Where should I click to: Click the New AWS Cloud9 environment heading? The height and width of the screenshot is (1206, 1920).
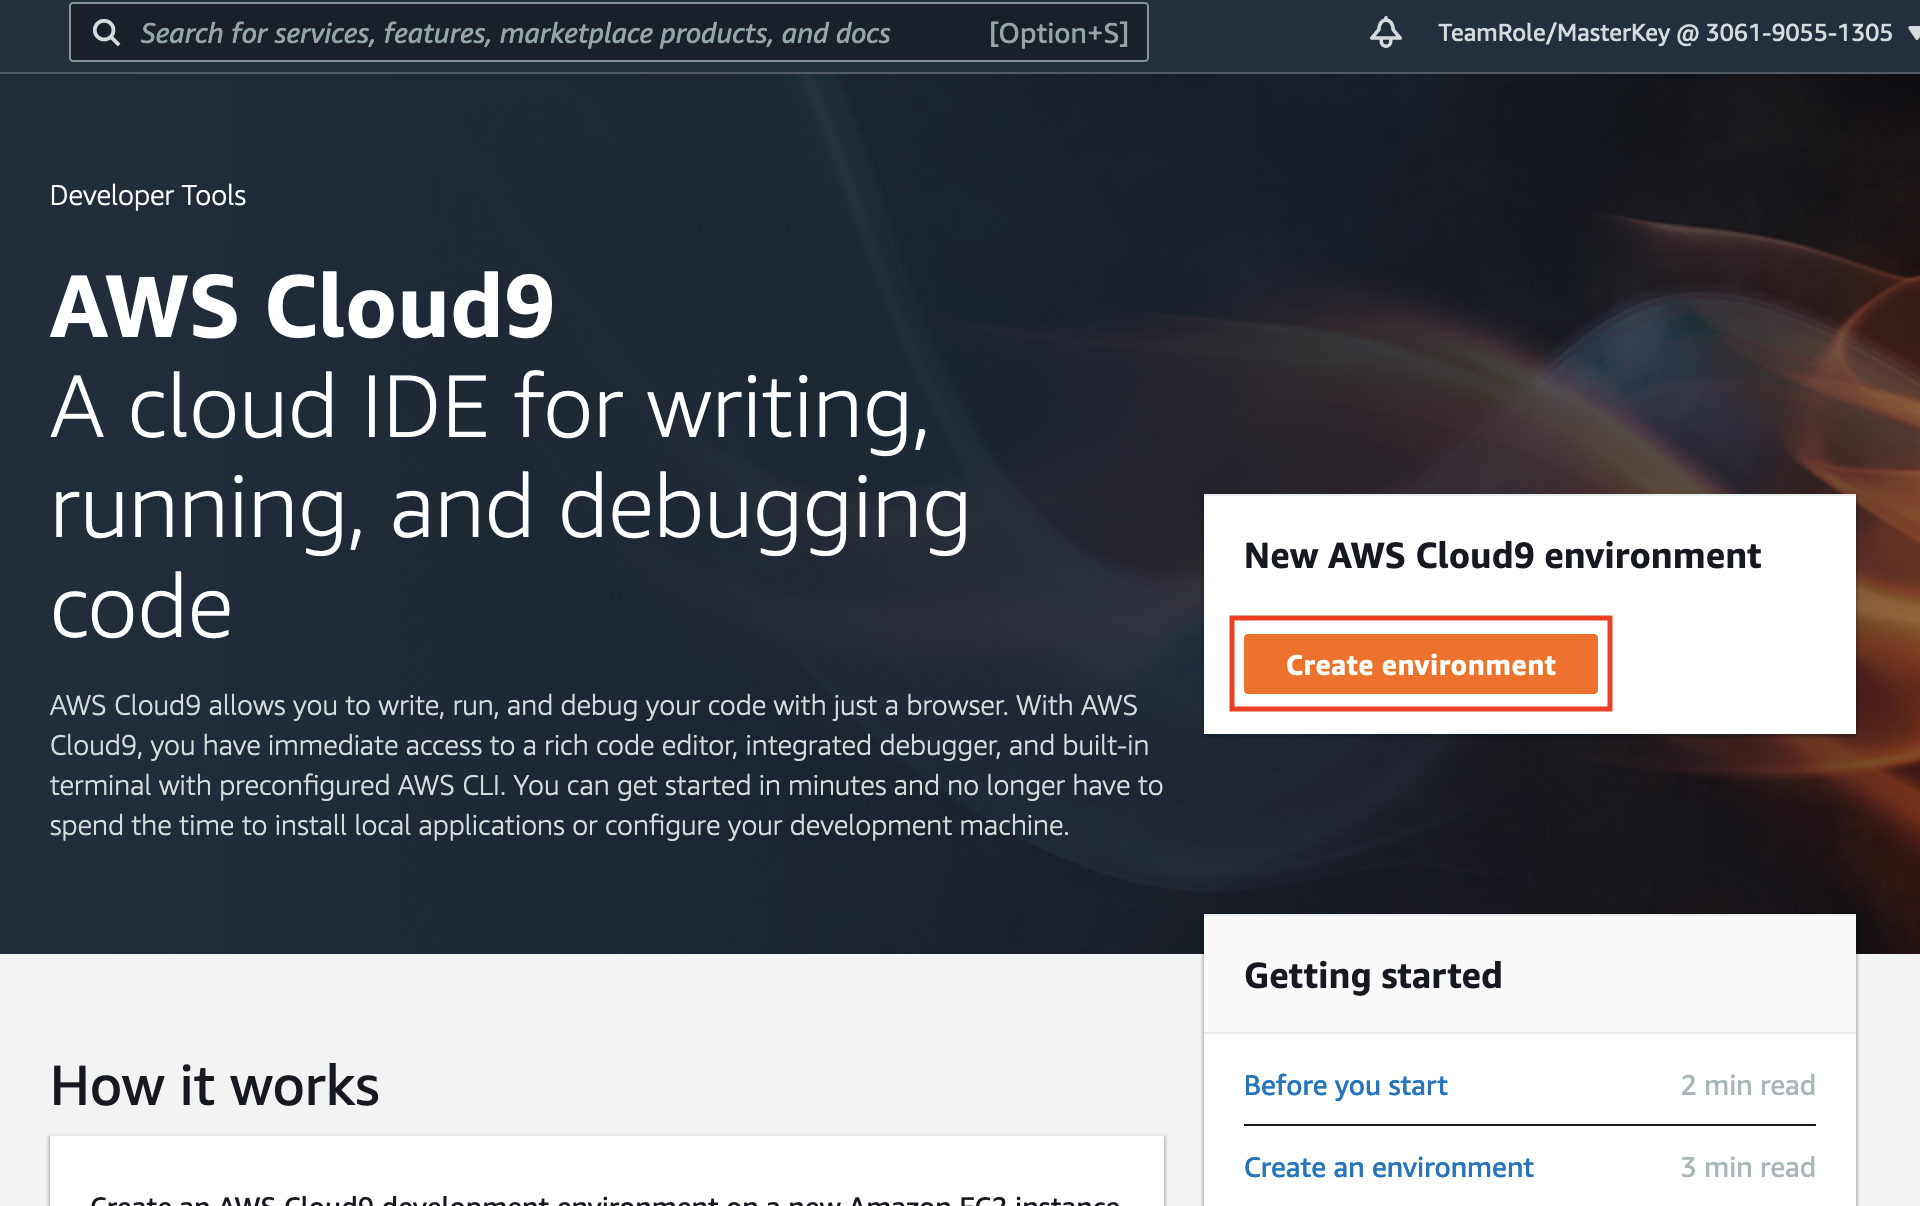click(1502, 555)
